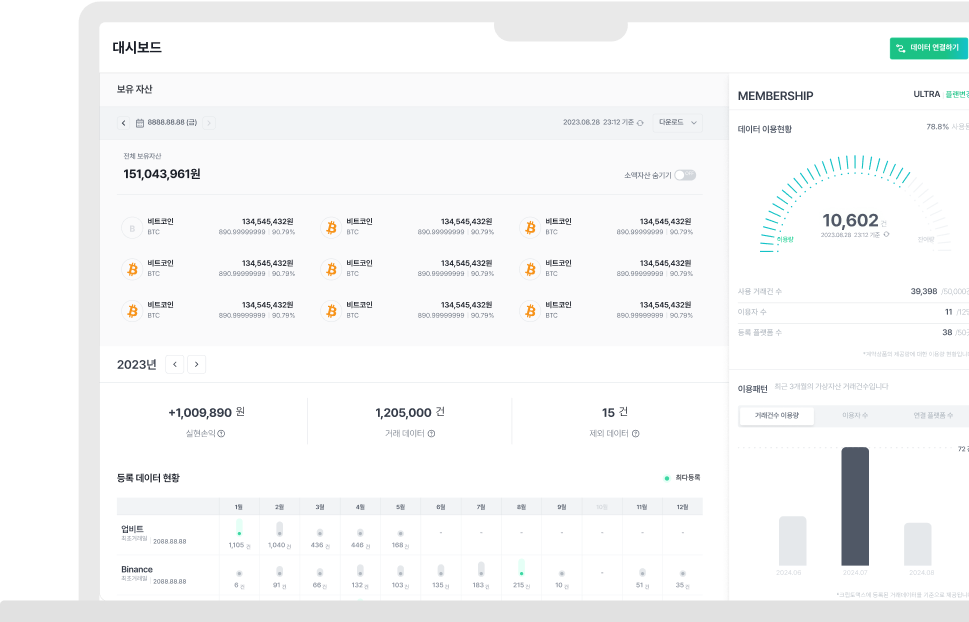Refresh the membership gauge timestamp under 10,602
The height and width of the screenshot is (622, 969).
click(x=886, y=234)
